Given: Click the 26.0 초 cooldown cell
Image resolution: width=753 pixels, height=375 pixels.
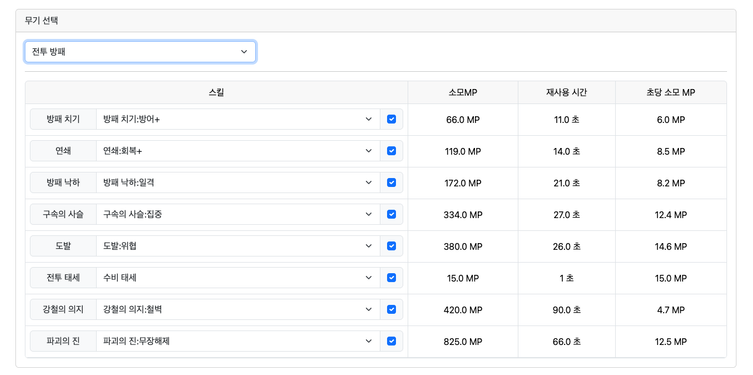Looking at the screenshot, I should (567, 246).
